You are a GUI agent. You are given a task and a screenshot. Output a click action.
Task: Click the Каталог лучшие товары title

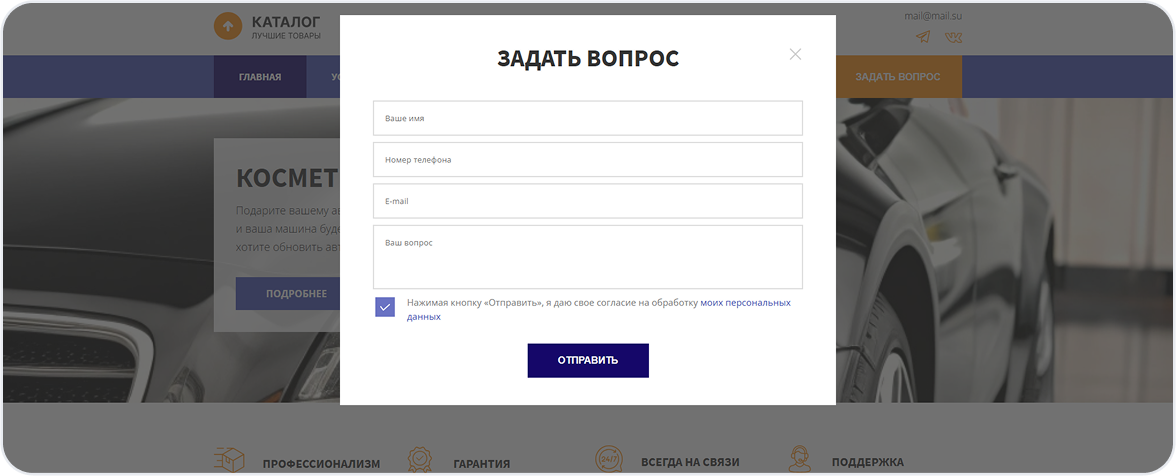tap(286, 26)
